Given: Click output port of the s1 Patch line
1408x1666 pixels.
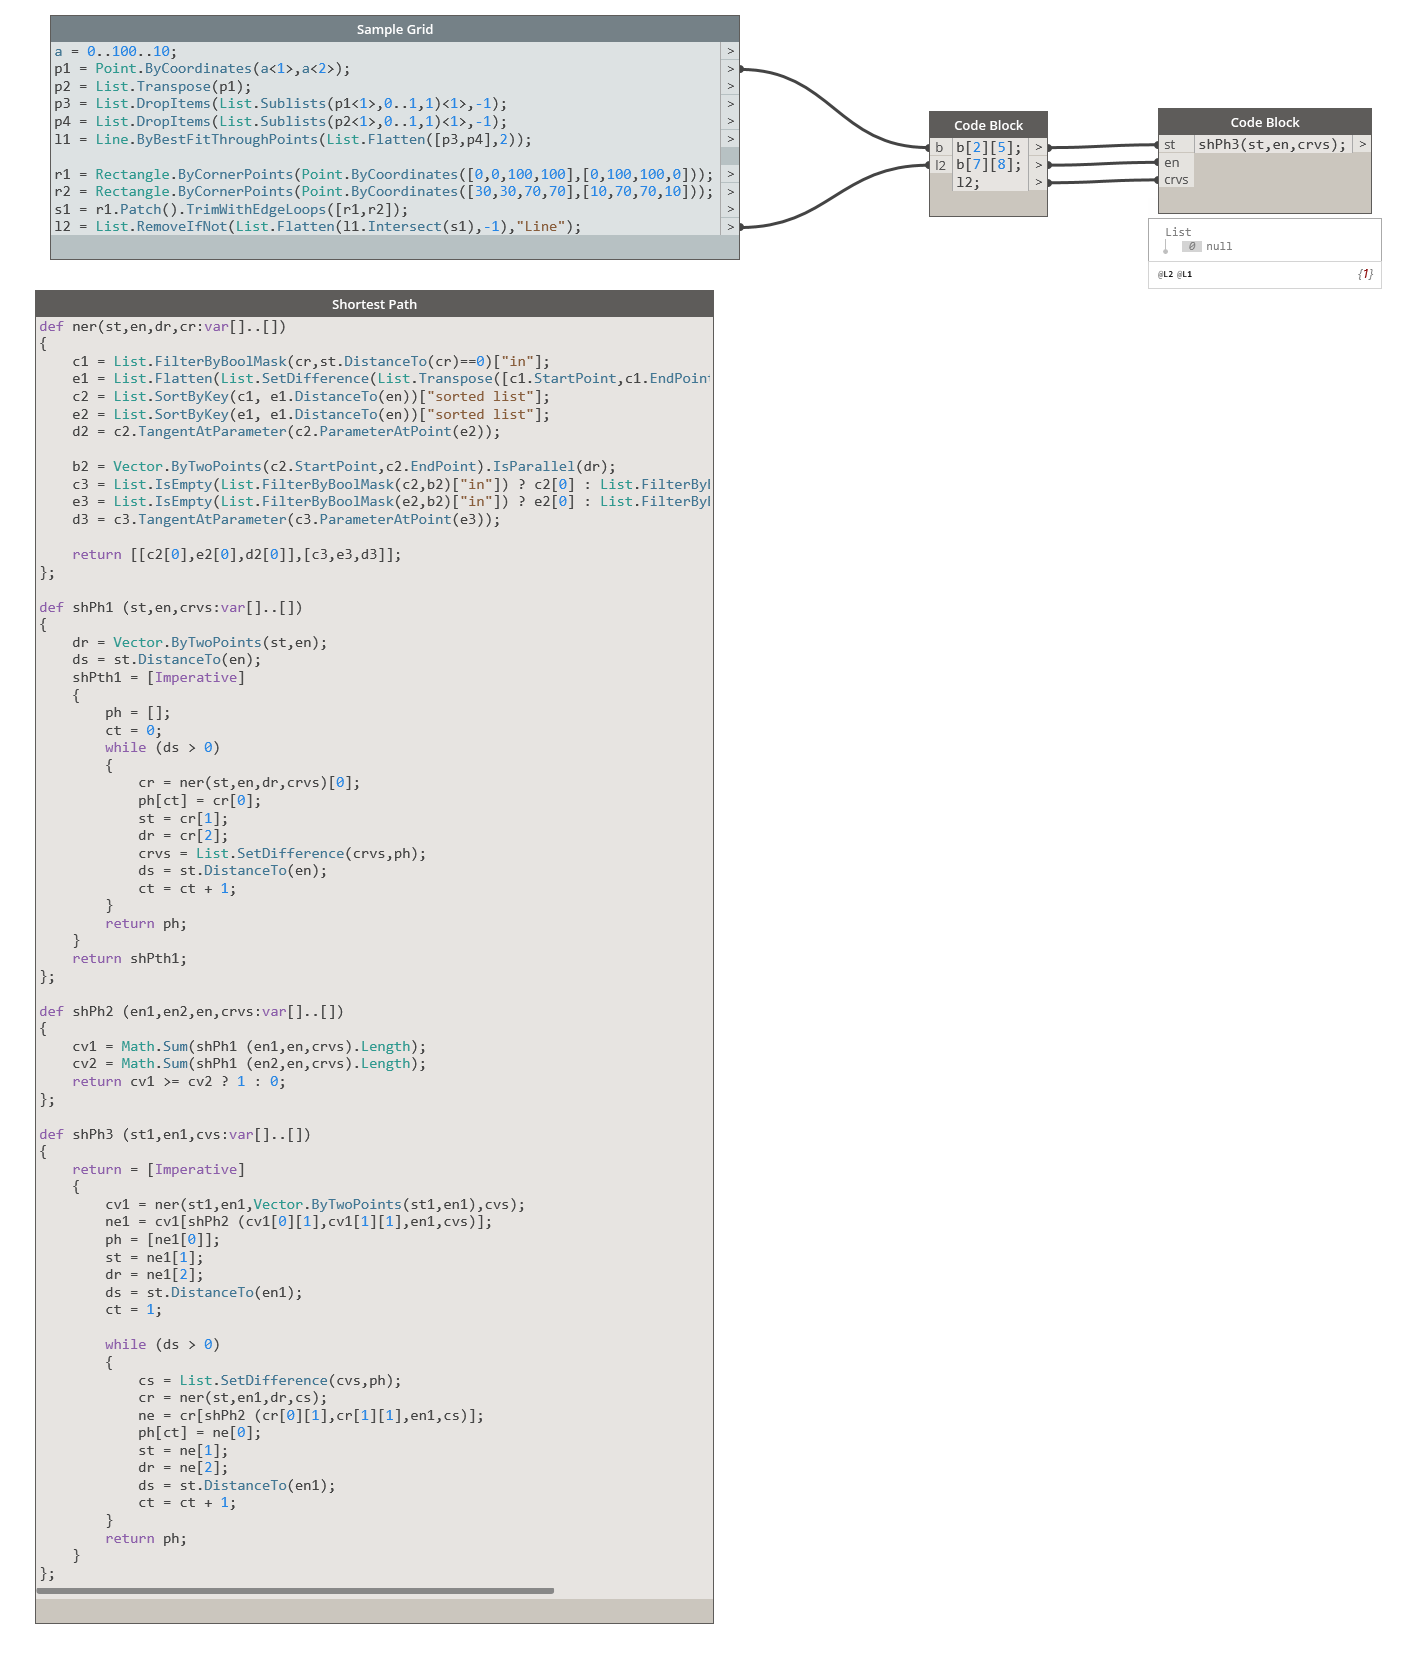Looking at the screenshot, I should point(730,209).
